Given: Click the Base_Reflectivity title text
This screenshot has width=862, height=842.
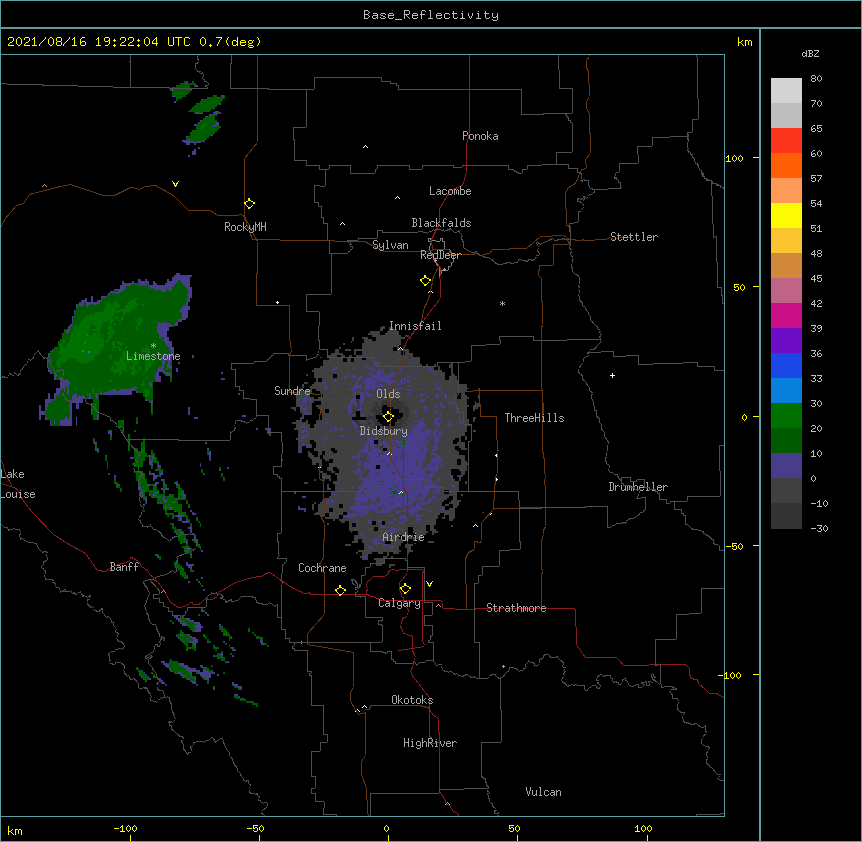Looking at the screenshot, I should tap(431, 15).
